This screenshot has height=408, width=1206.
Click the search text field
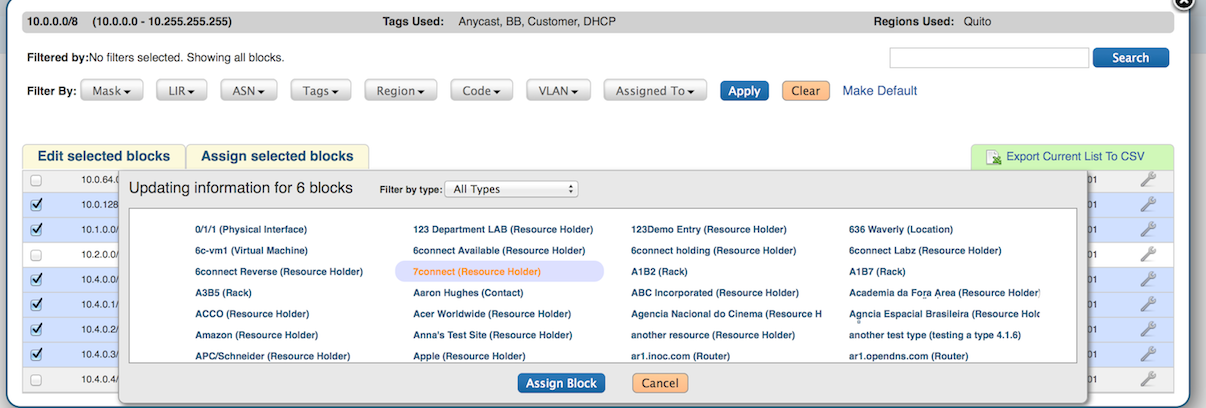point(988,58)
